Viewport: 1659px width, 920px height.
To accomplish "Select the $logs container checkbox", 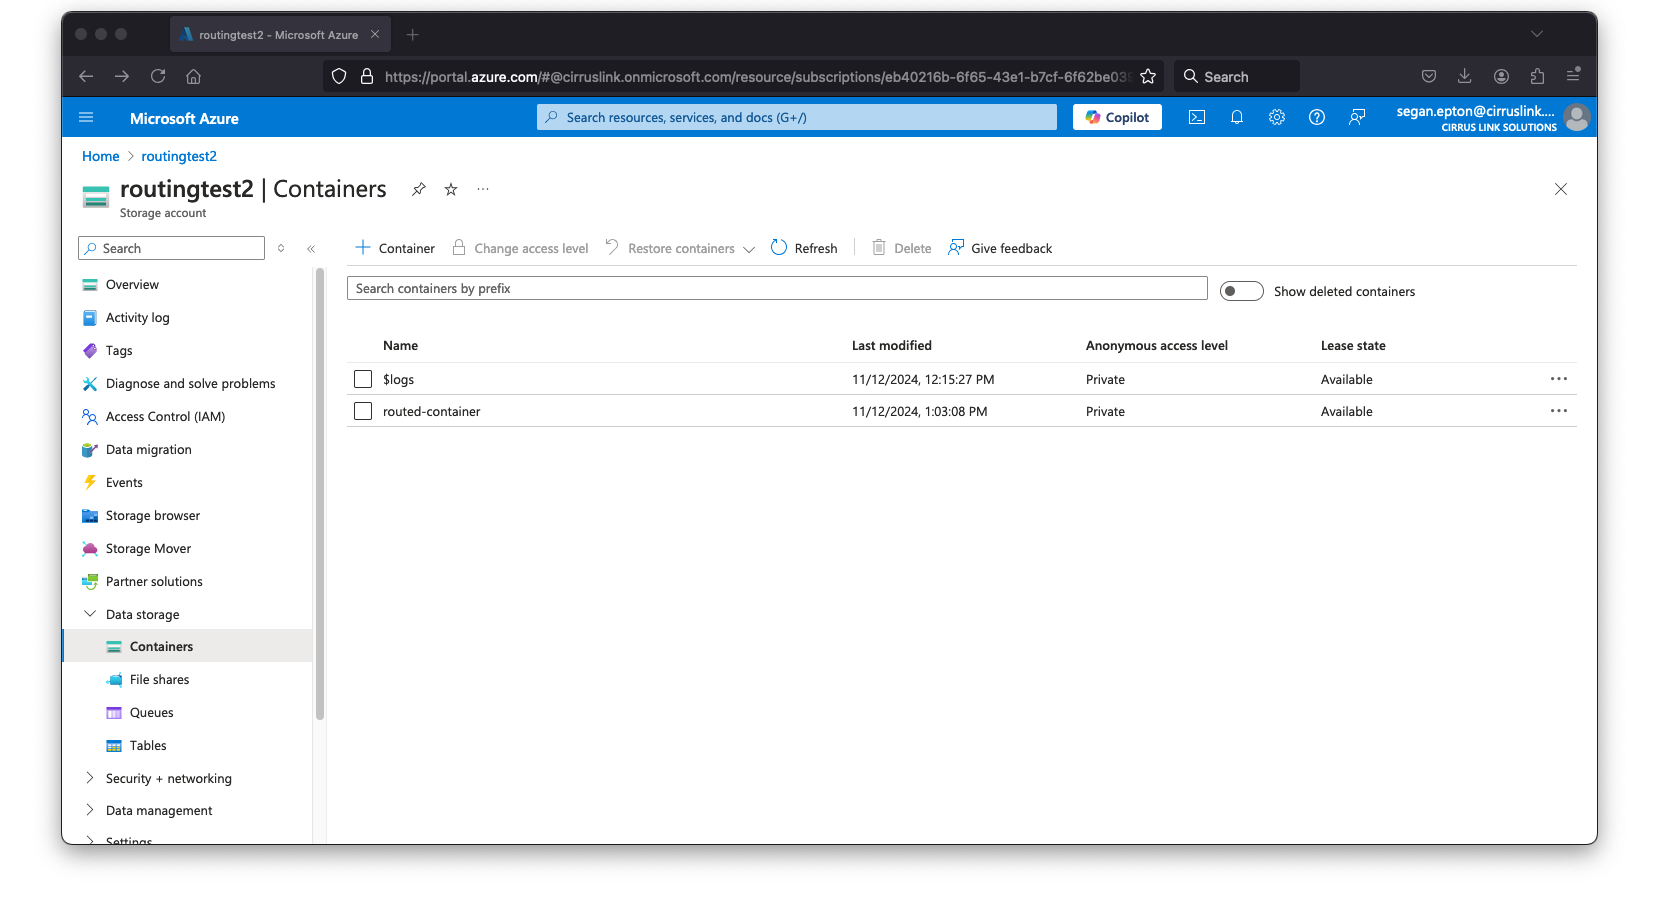I will pyautogui.click(x=363, y=379).
